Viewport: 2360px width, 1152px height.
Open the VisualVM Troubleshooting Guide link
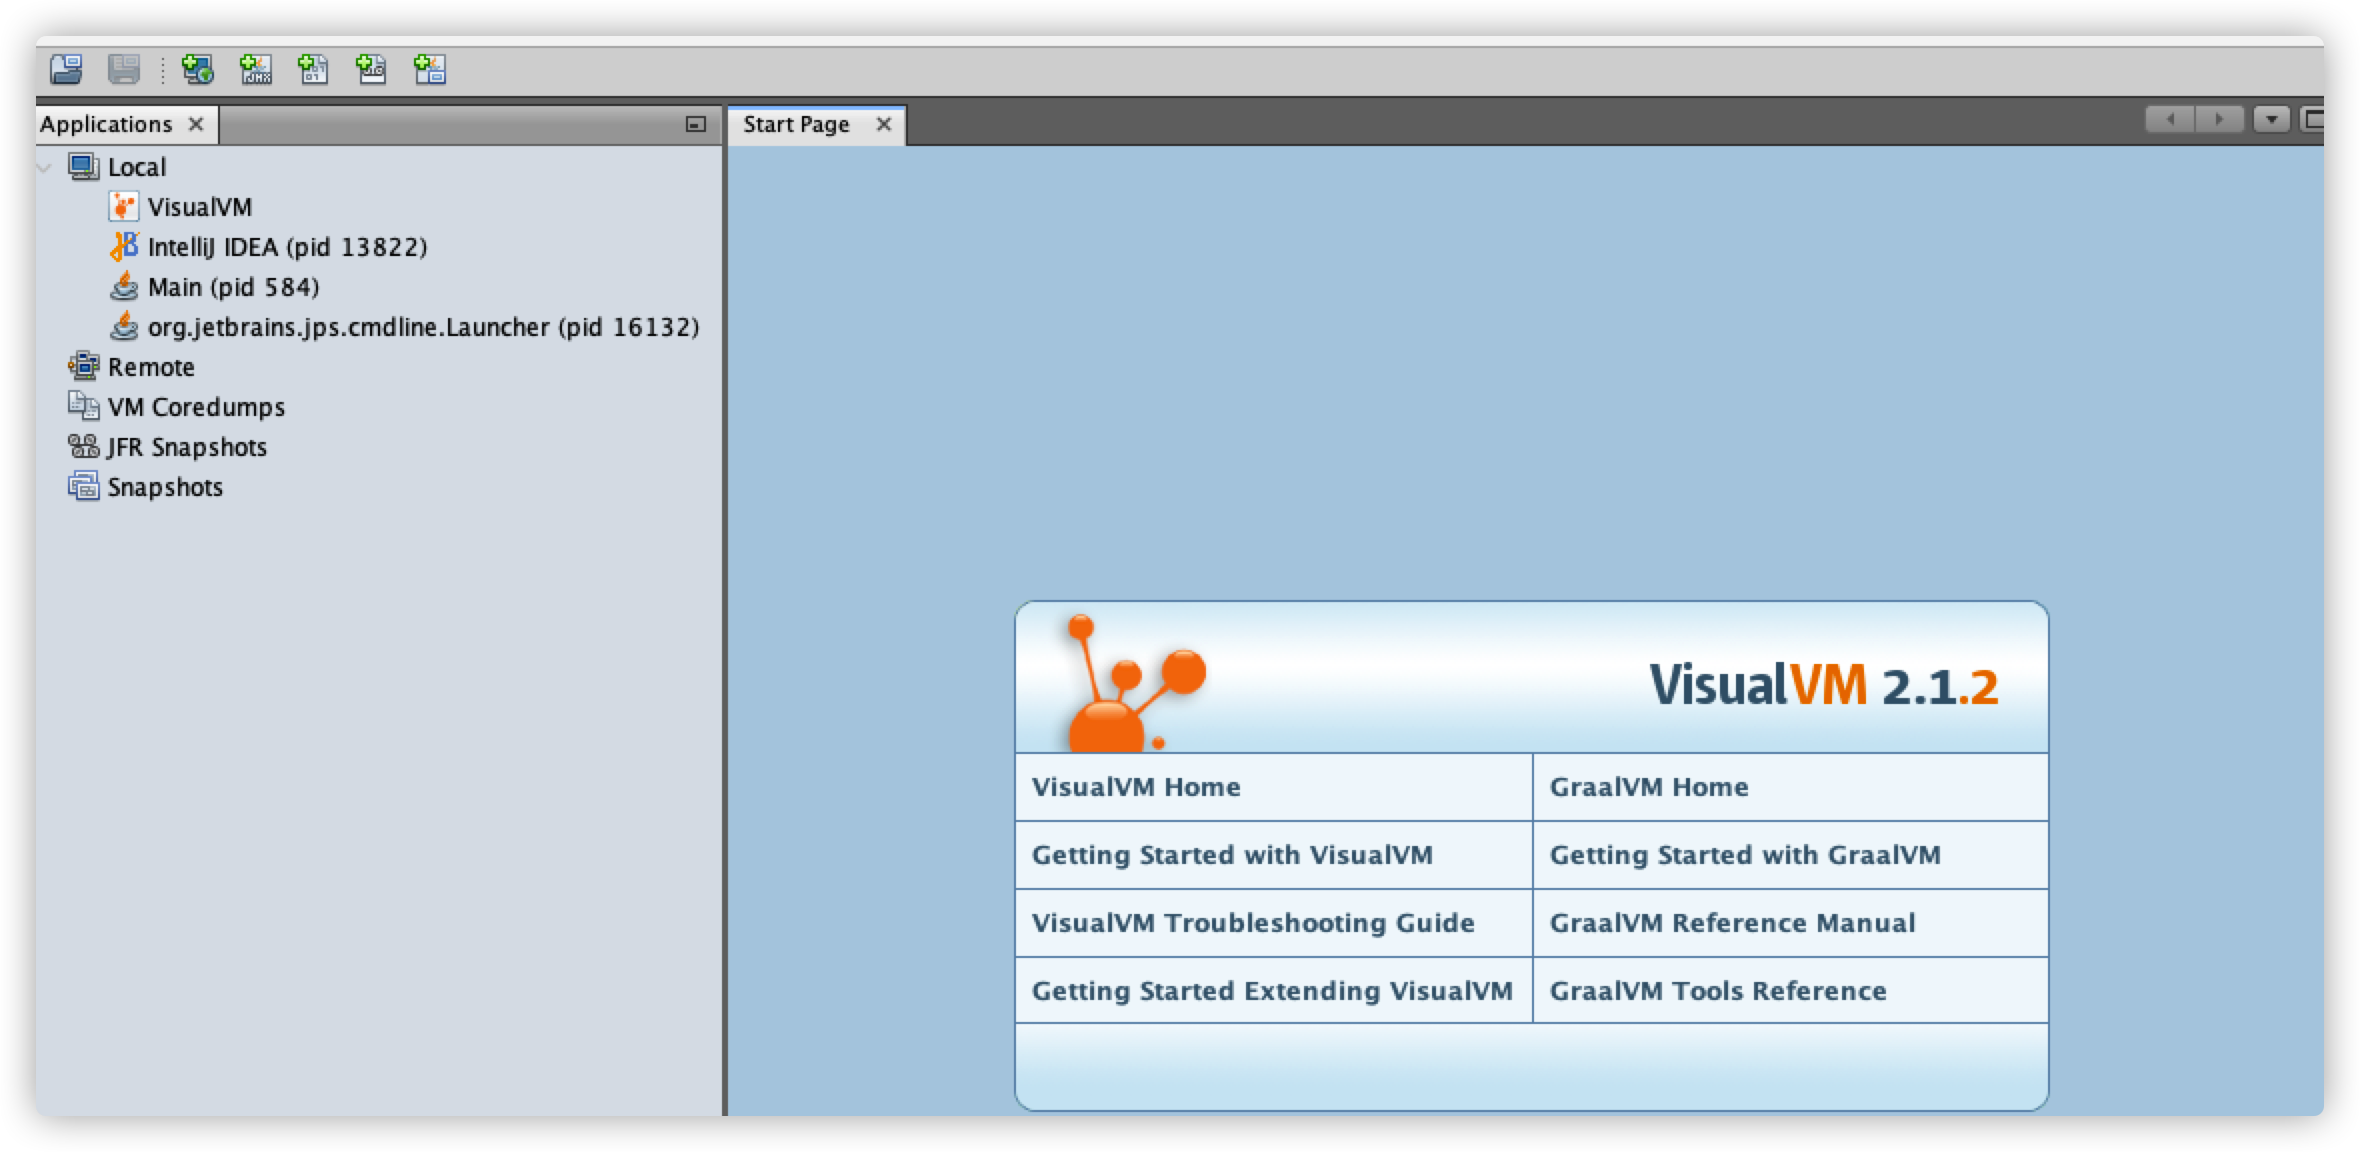pos(1252,923)
